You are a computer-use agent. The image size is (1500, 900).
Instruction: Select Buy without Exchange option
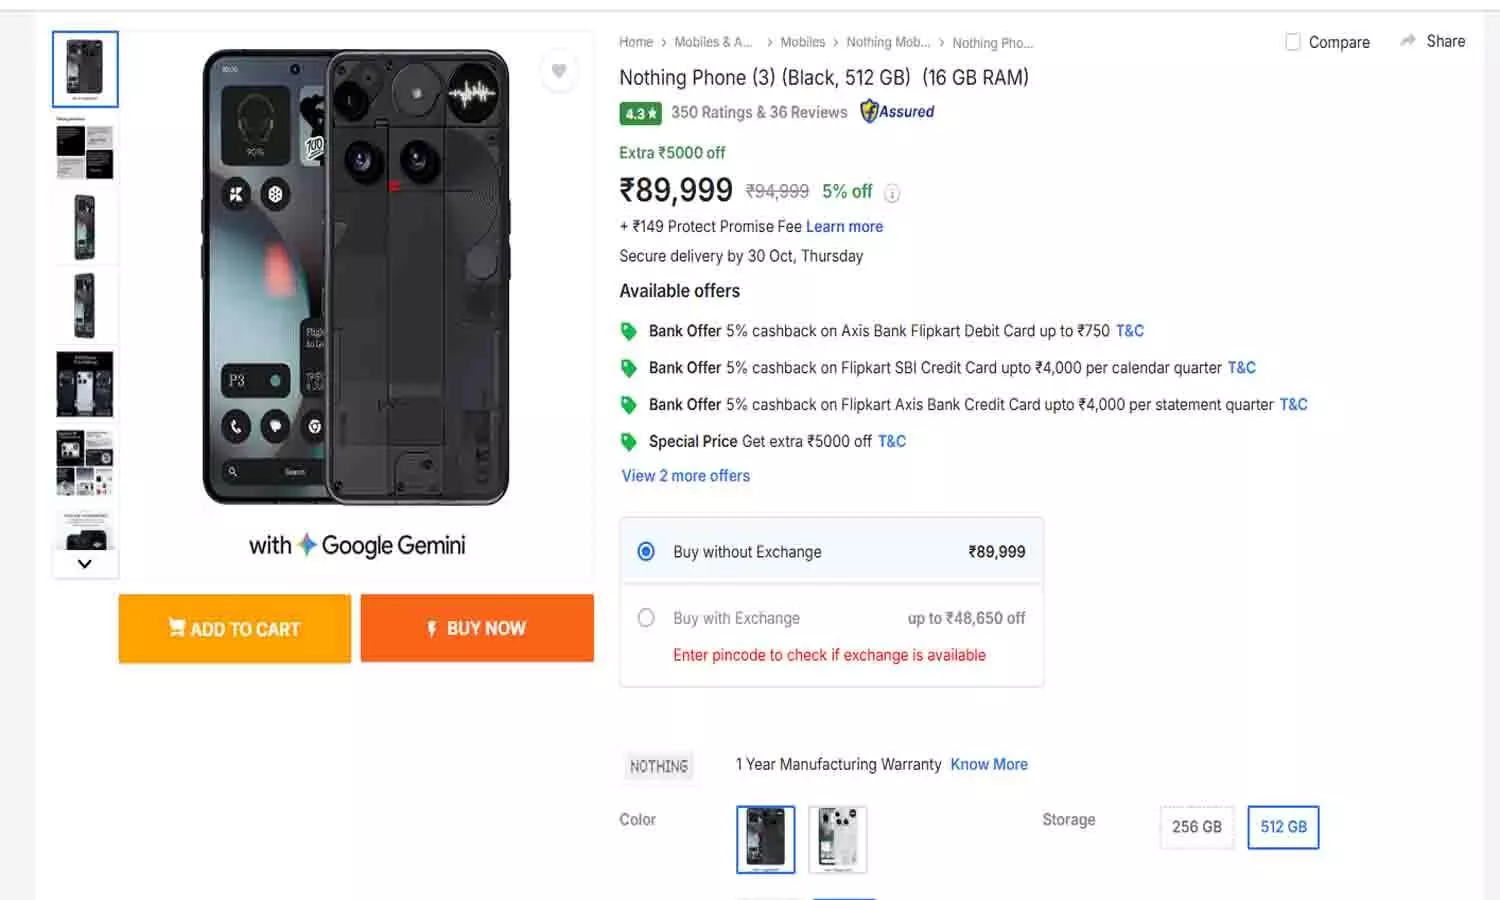pos(645,551)
